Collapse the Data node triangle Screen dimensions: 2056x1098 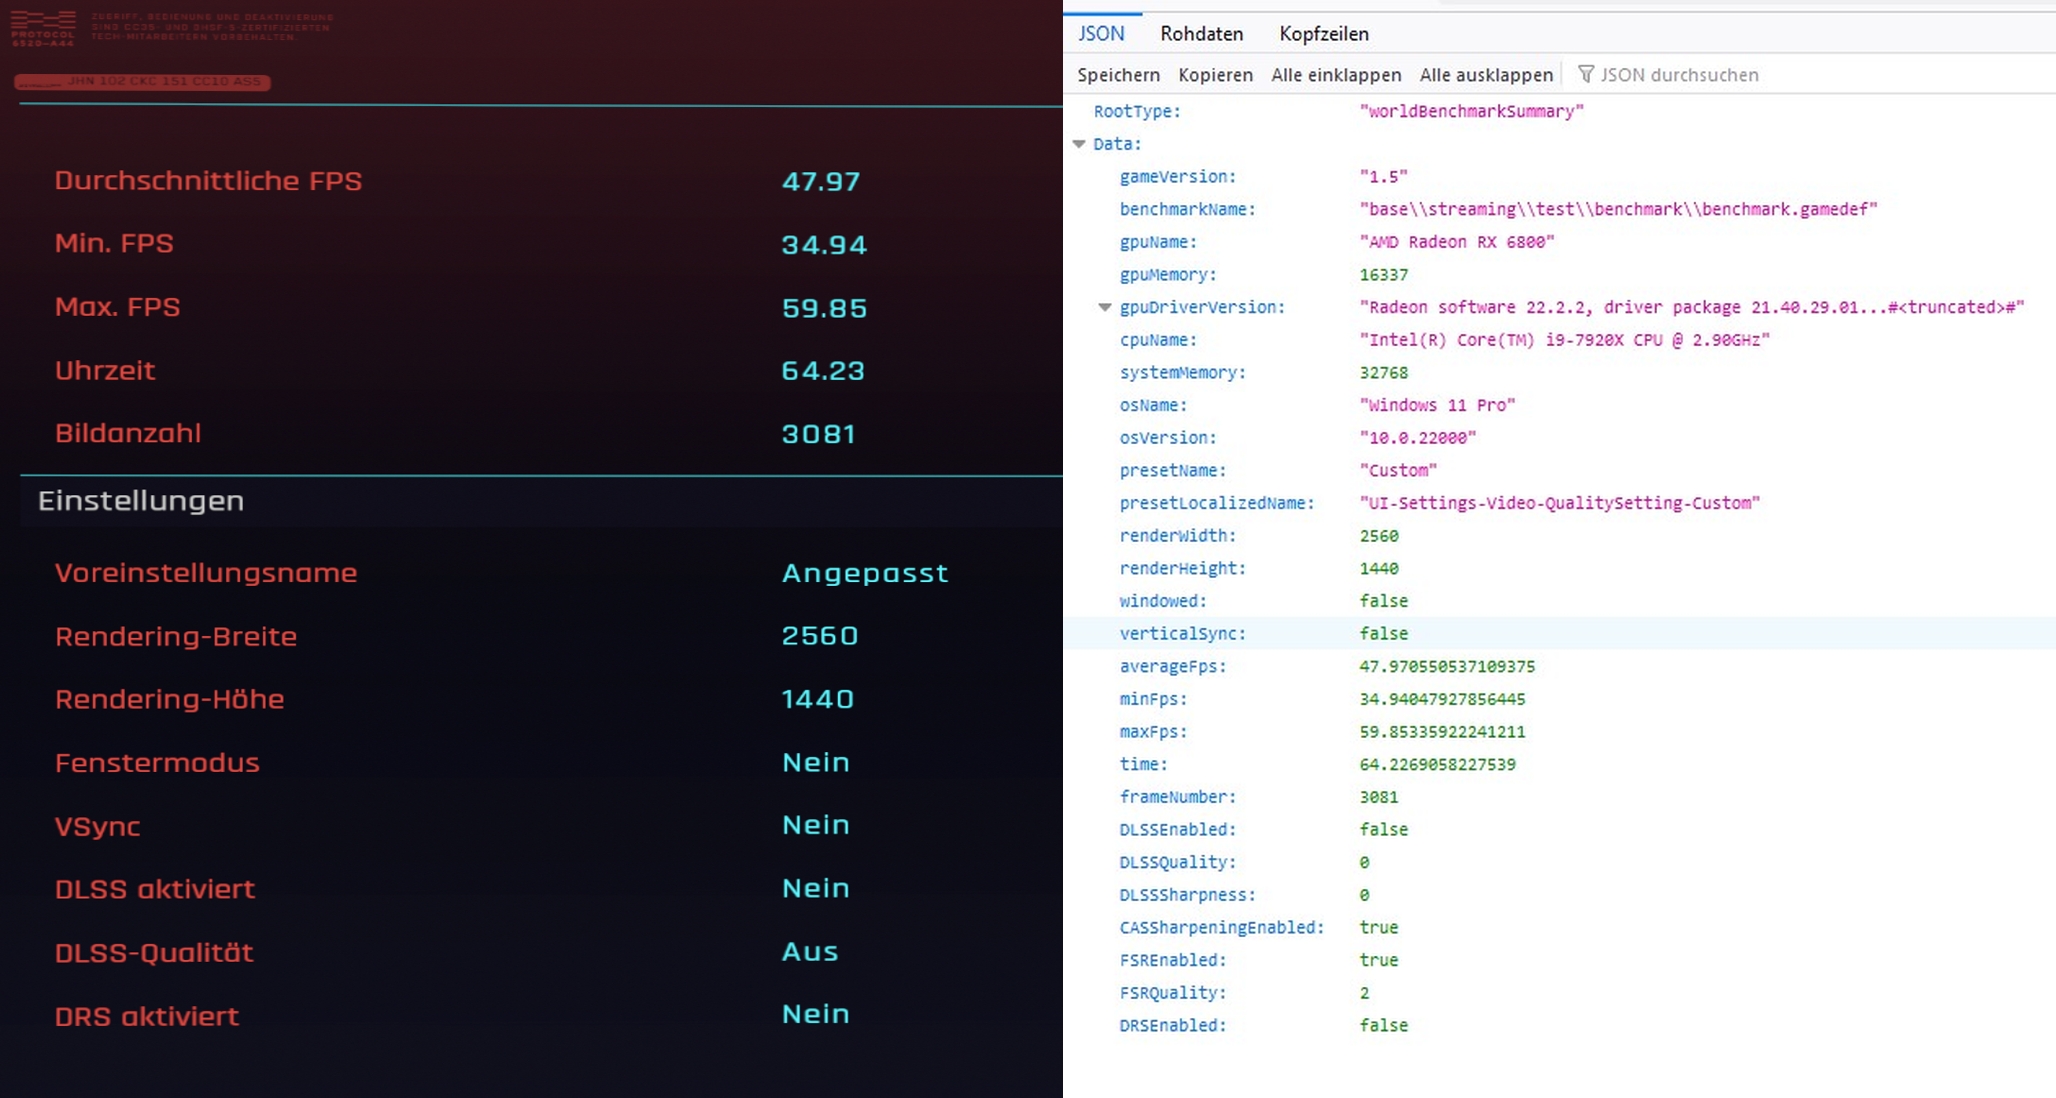point(1079,144)
